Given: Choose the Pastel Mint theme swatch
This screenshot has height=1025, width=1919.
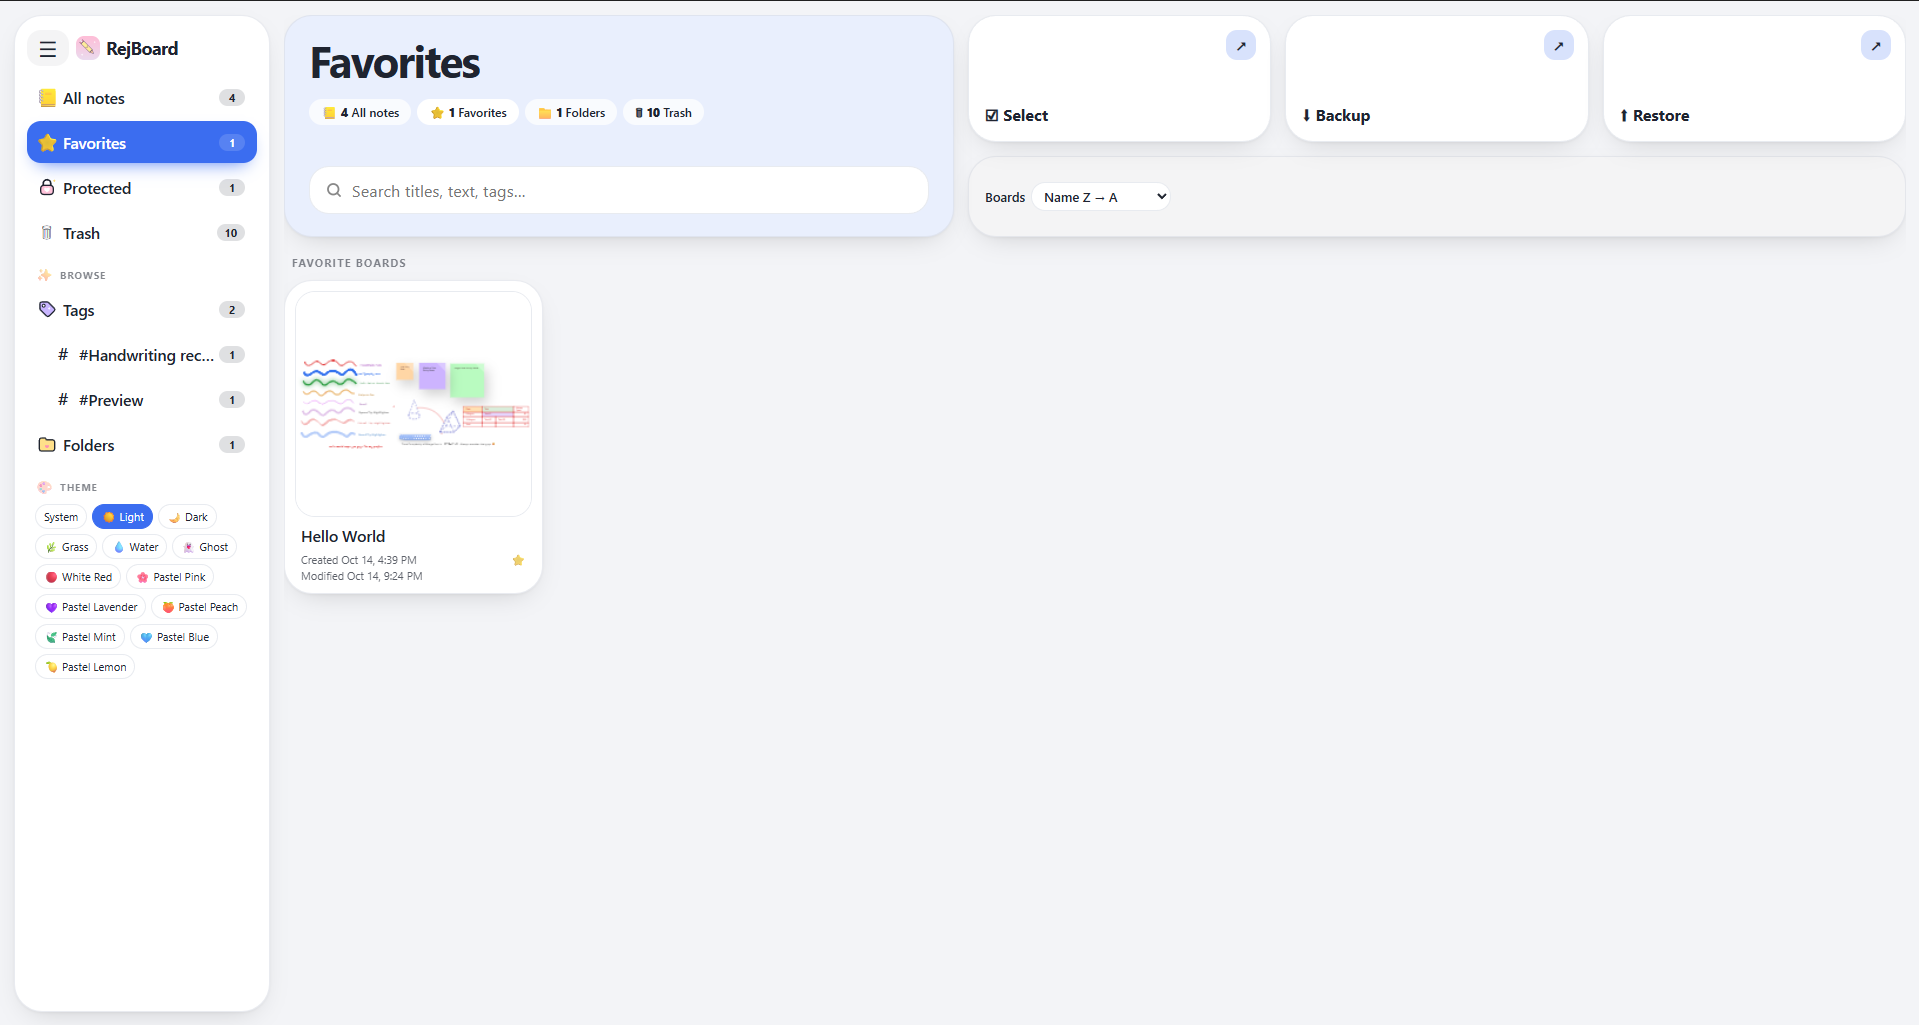Looking at the screenshot, I should 80,637.
